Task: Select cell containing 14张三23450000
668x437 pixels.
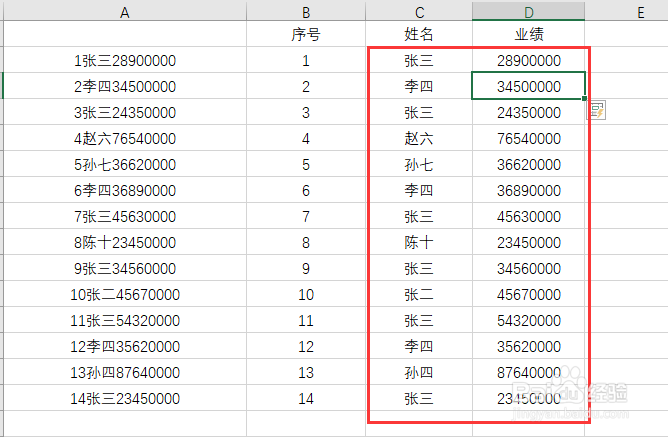Action: 125,398
